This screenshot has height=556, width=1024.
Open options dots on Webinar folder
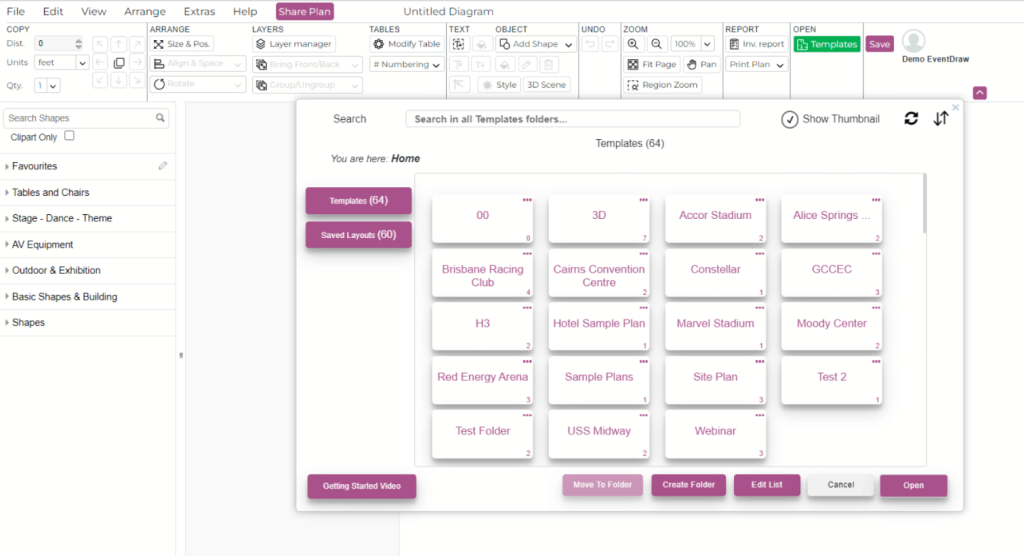(760, 416)
